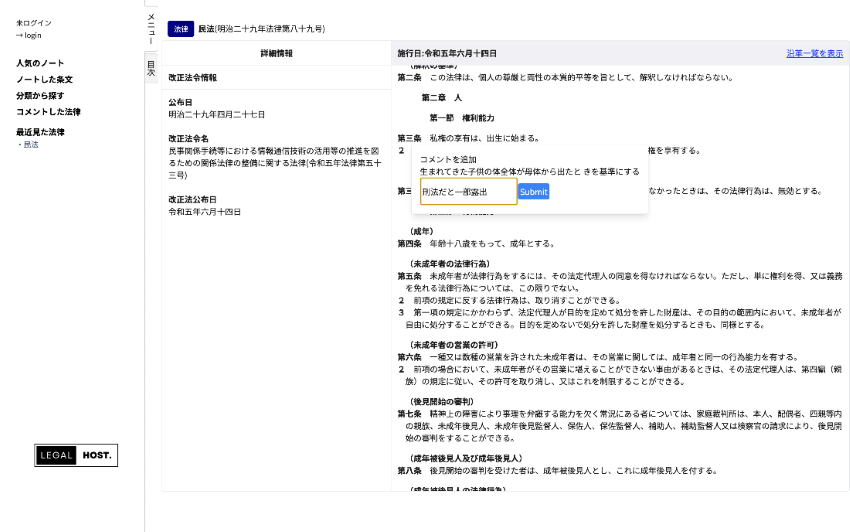Screen dimensions: 850x532
Task: Click the LEGAL HOST logo
Action: tap(76, 455)
